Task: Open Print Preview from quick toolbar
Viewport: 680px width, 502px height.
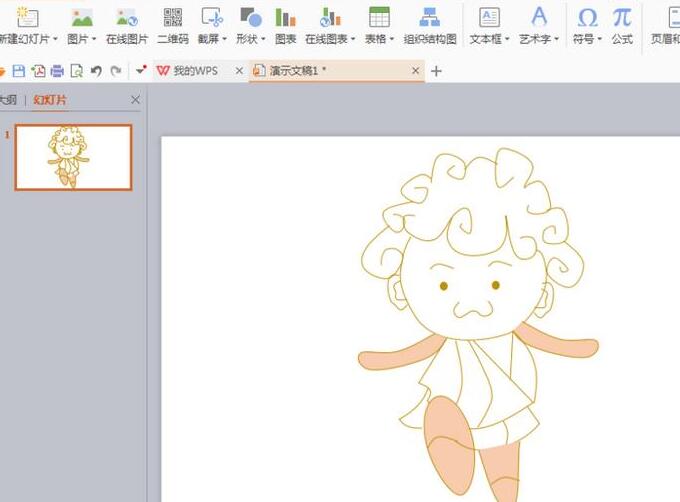Action: pyautogui.click(x=77, y=71)
